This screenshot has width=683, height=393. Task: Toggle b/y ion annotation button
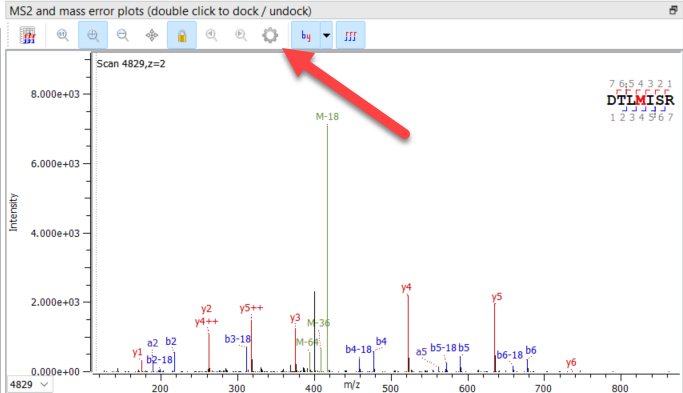pos(306,35)
